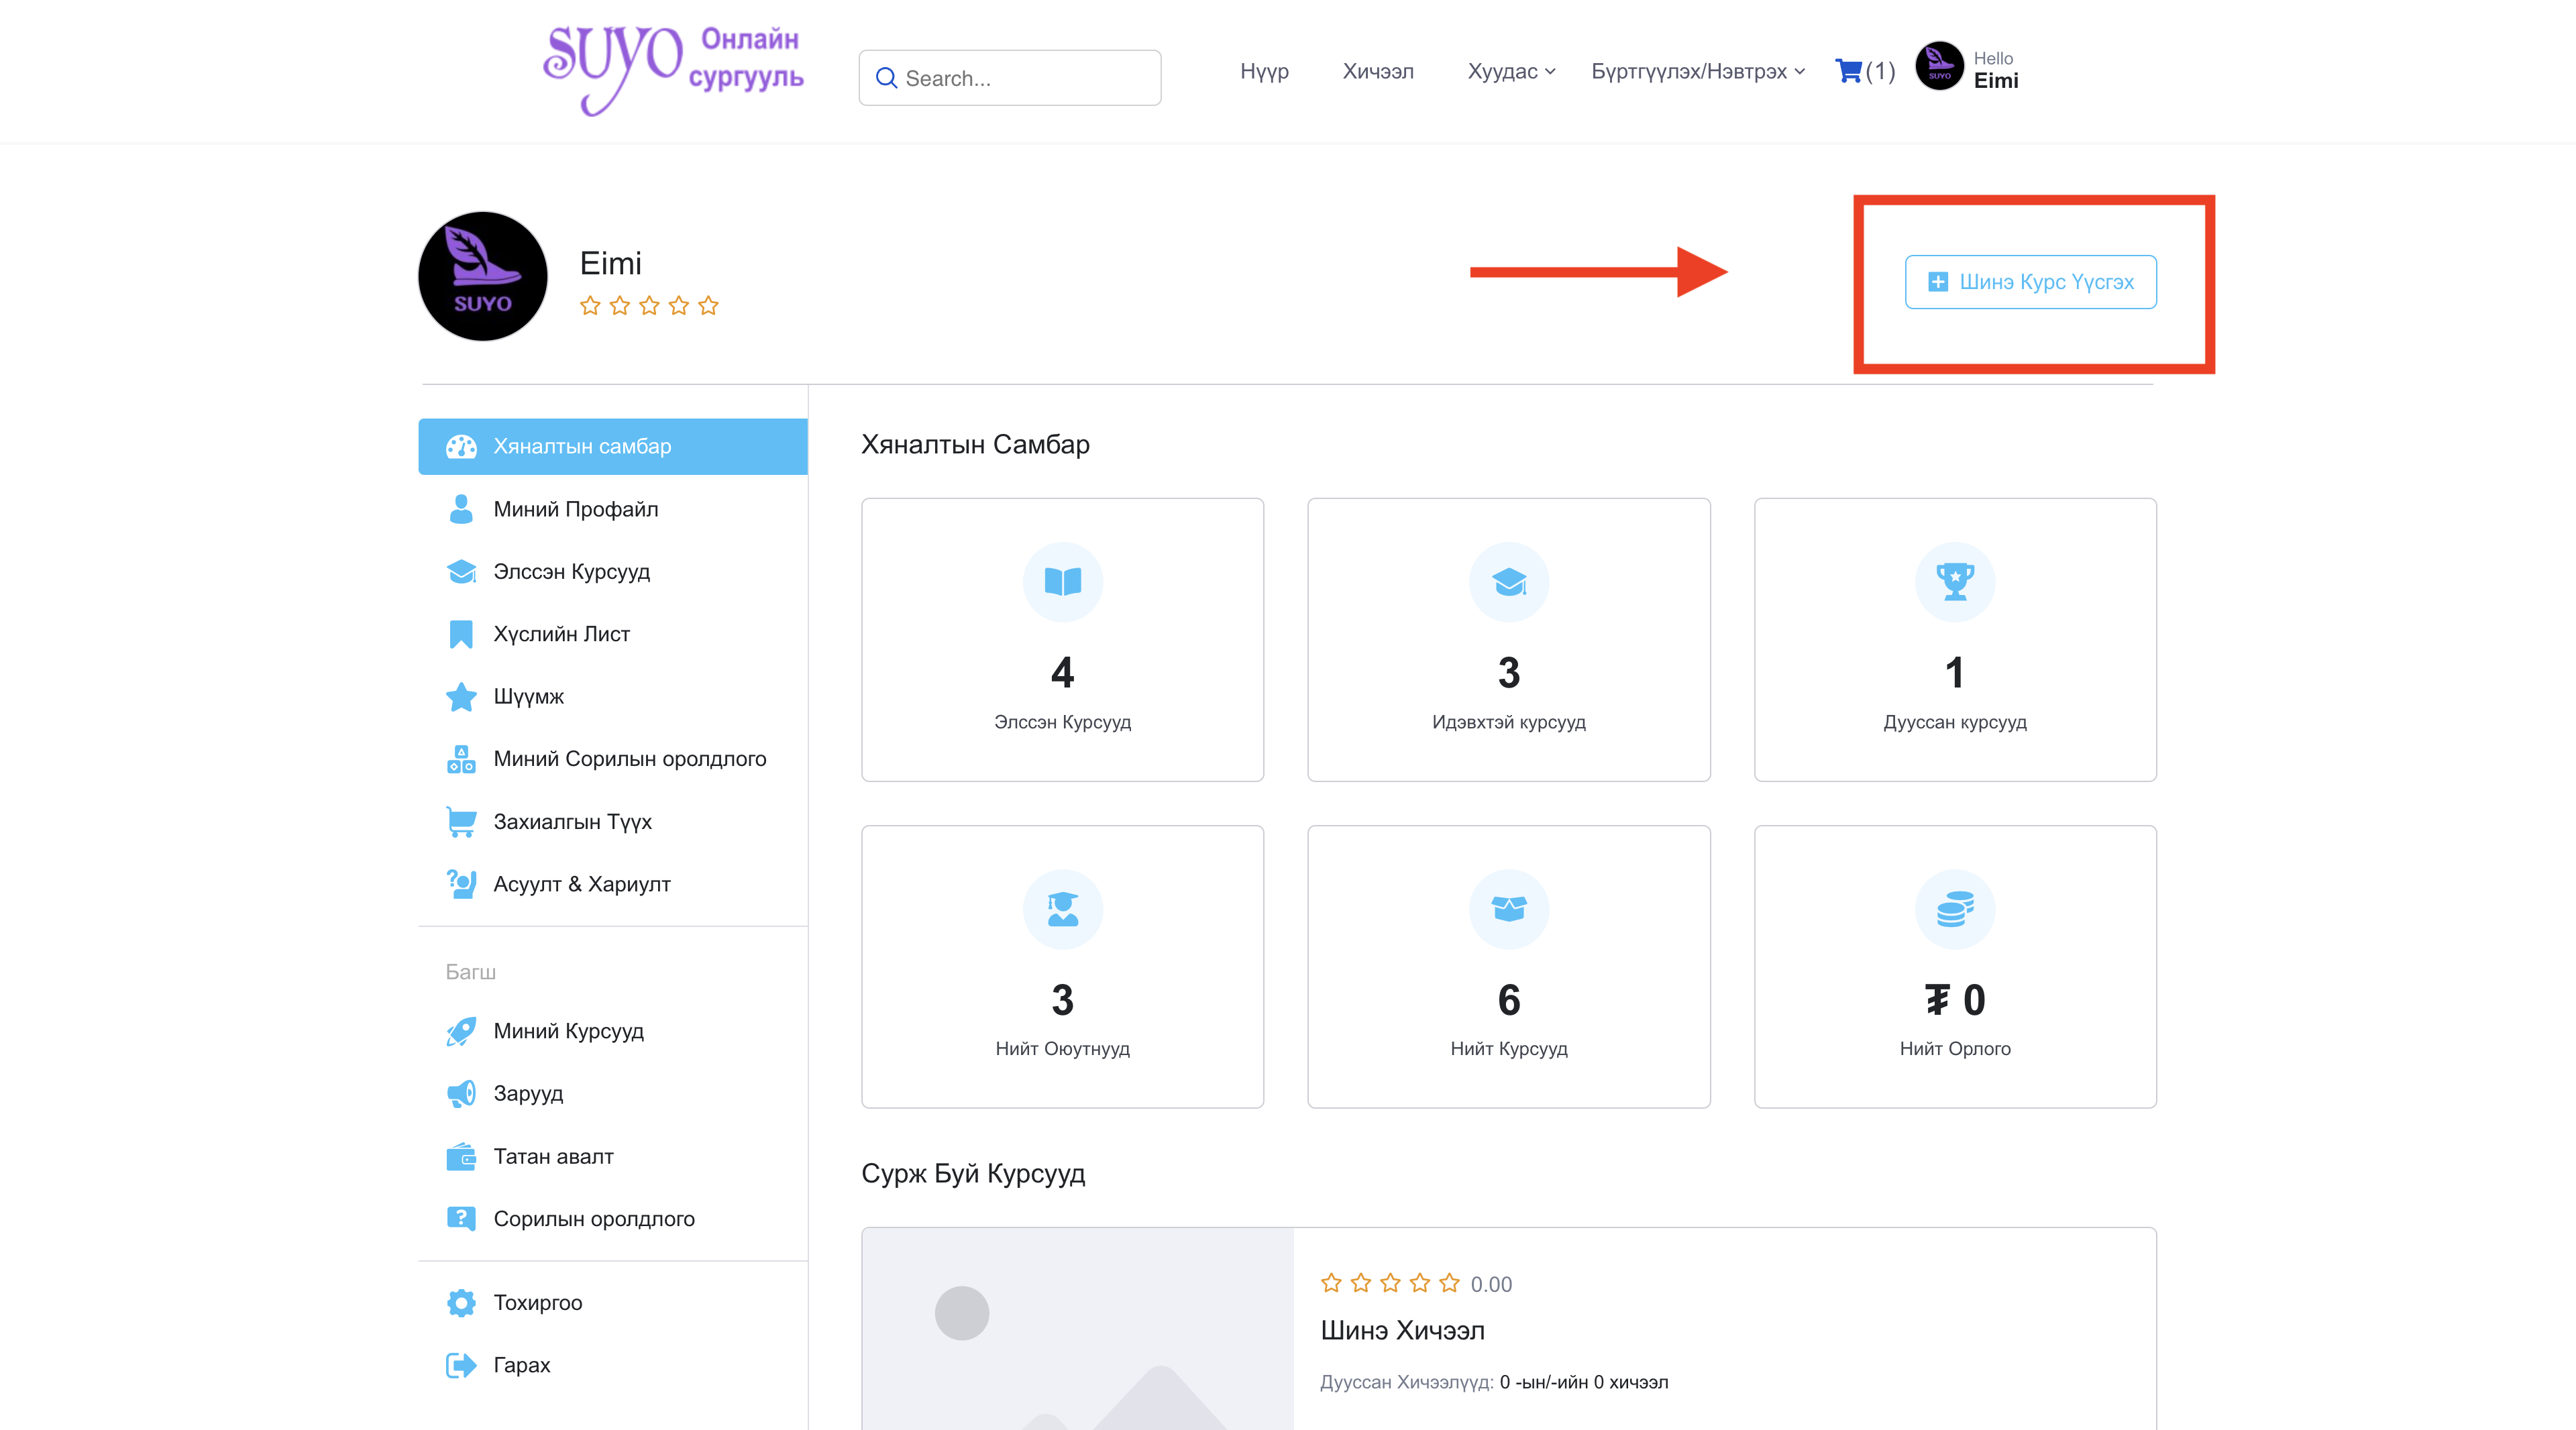The width and height of the screenshot is (2576, 1430).
Task: Click the Идэвхтэй курсууд card label
Action: tap(1508, 722)
